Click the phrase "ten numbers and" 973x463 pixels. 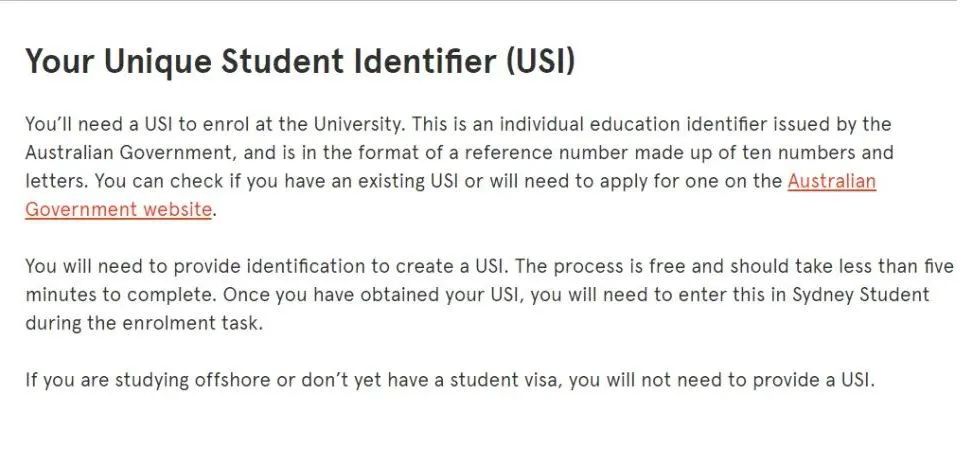tap(817, 153)
